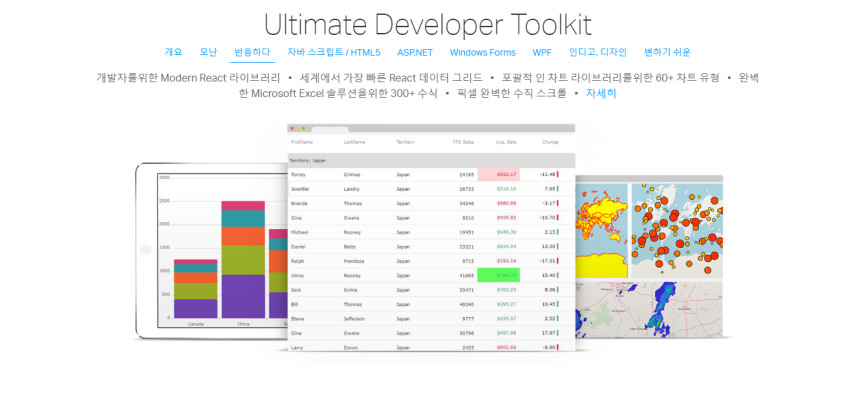860x398 pixels.
Task: Switch to the 모난 tab
Action: (x=208, y=53)
